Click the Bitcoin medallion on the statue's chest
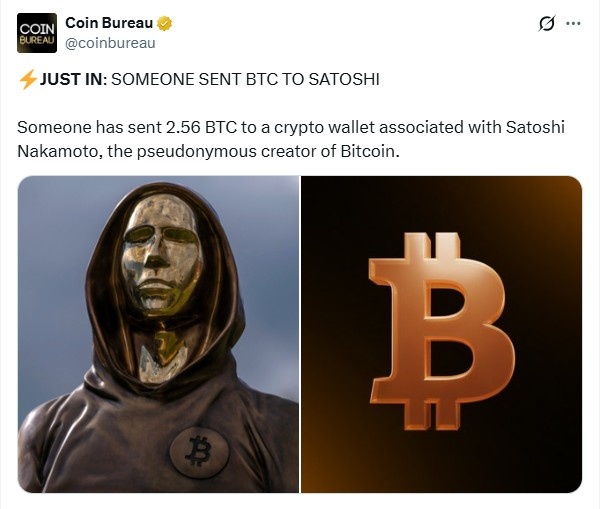 (199, 452)
